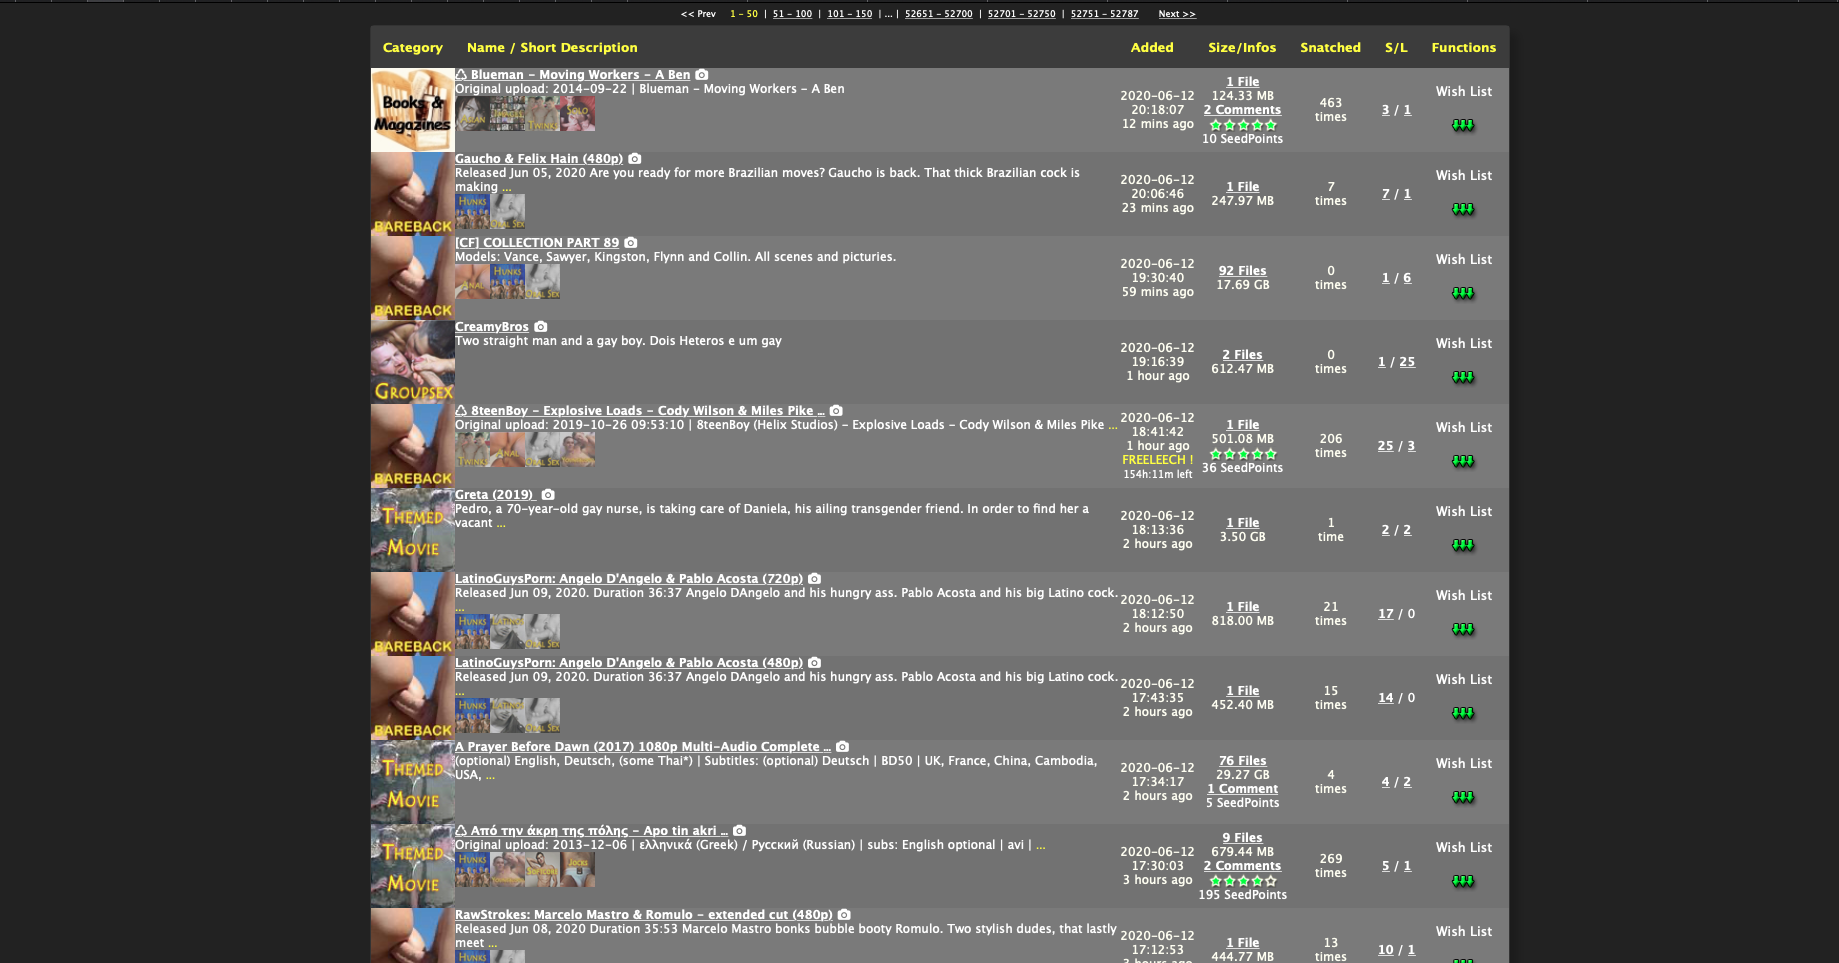Click the green download arrows for Greta (2019)
The width and height of the screenshot is (1839, 963).
pyautogui.click(x=1463, y=545)
